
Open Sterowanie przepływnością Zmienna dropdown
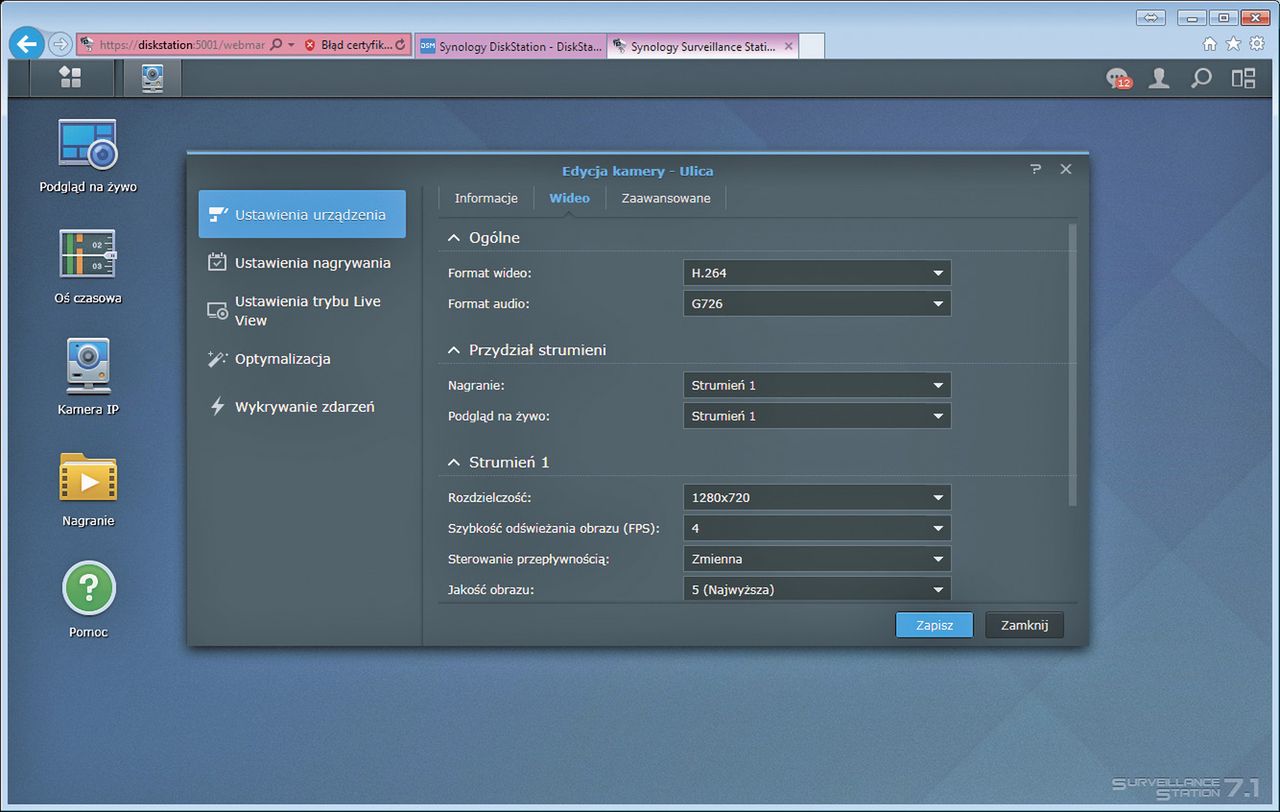click(817, 559)
